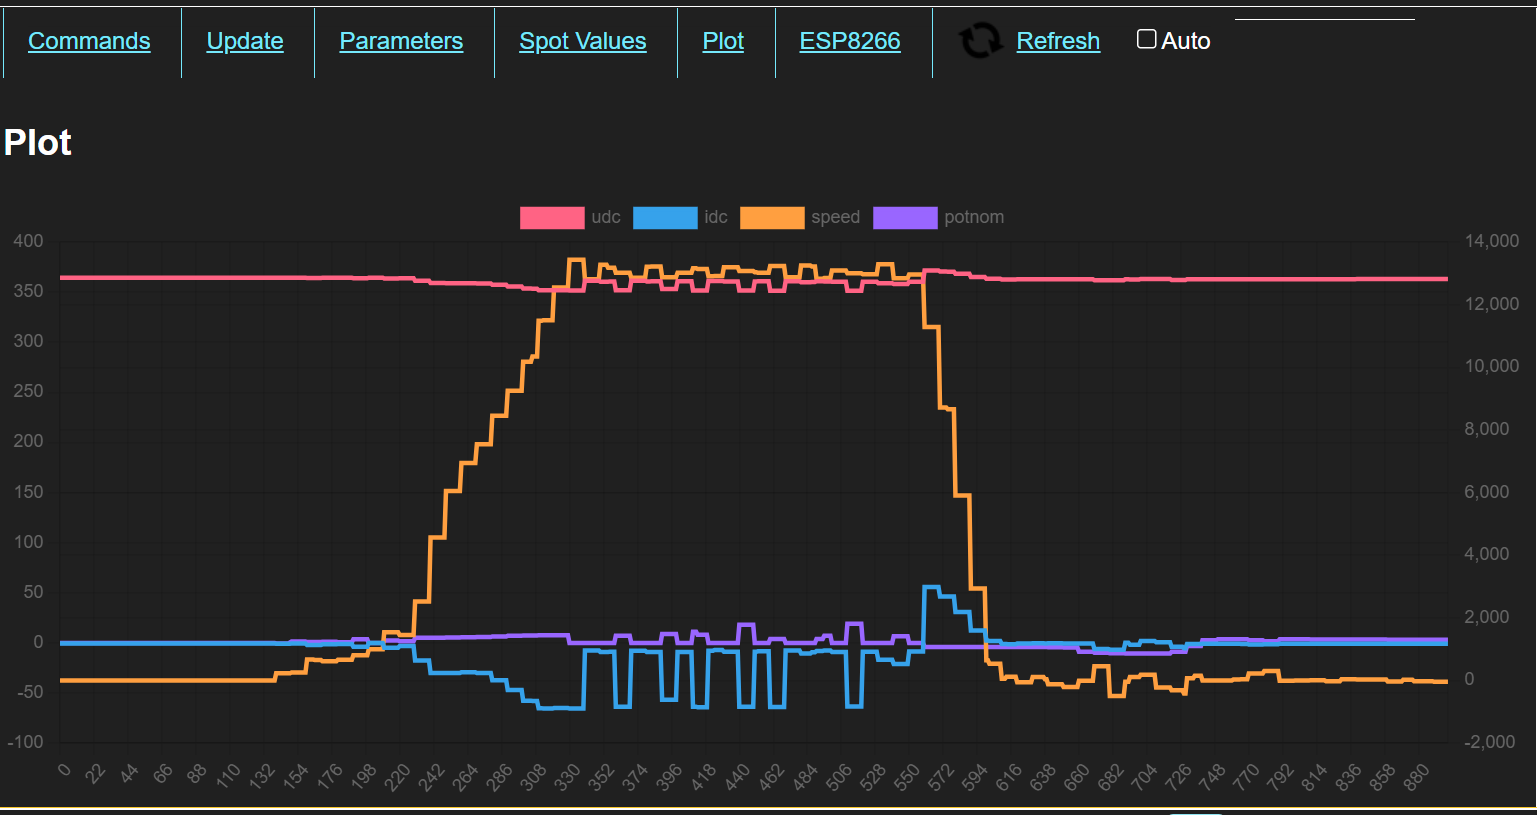Go to the Update tab
This screenshot has height=815, width=1537.
coord(245,41)
